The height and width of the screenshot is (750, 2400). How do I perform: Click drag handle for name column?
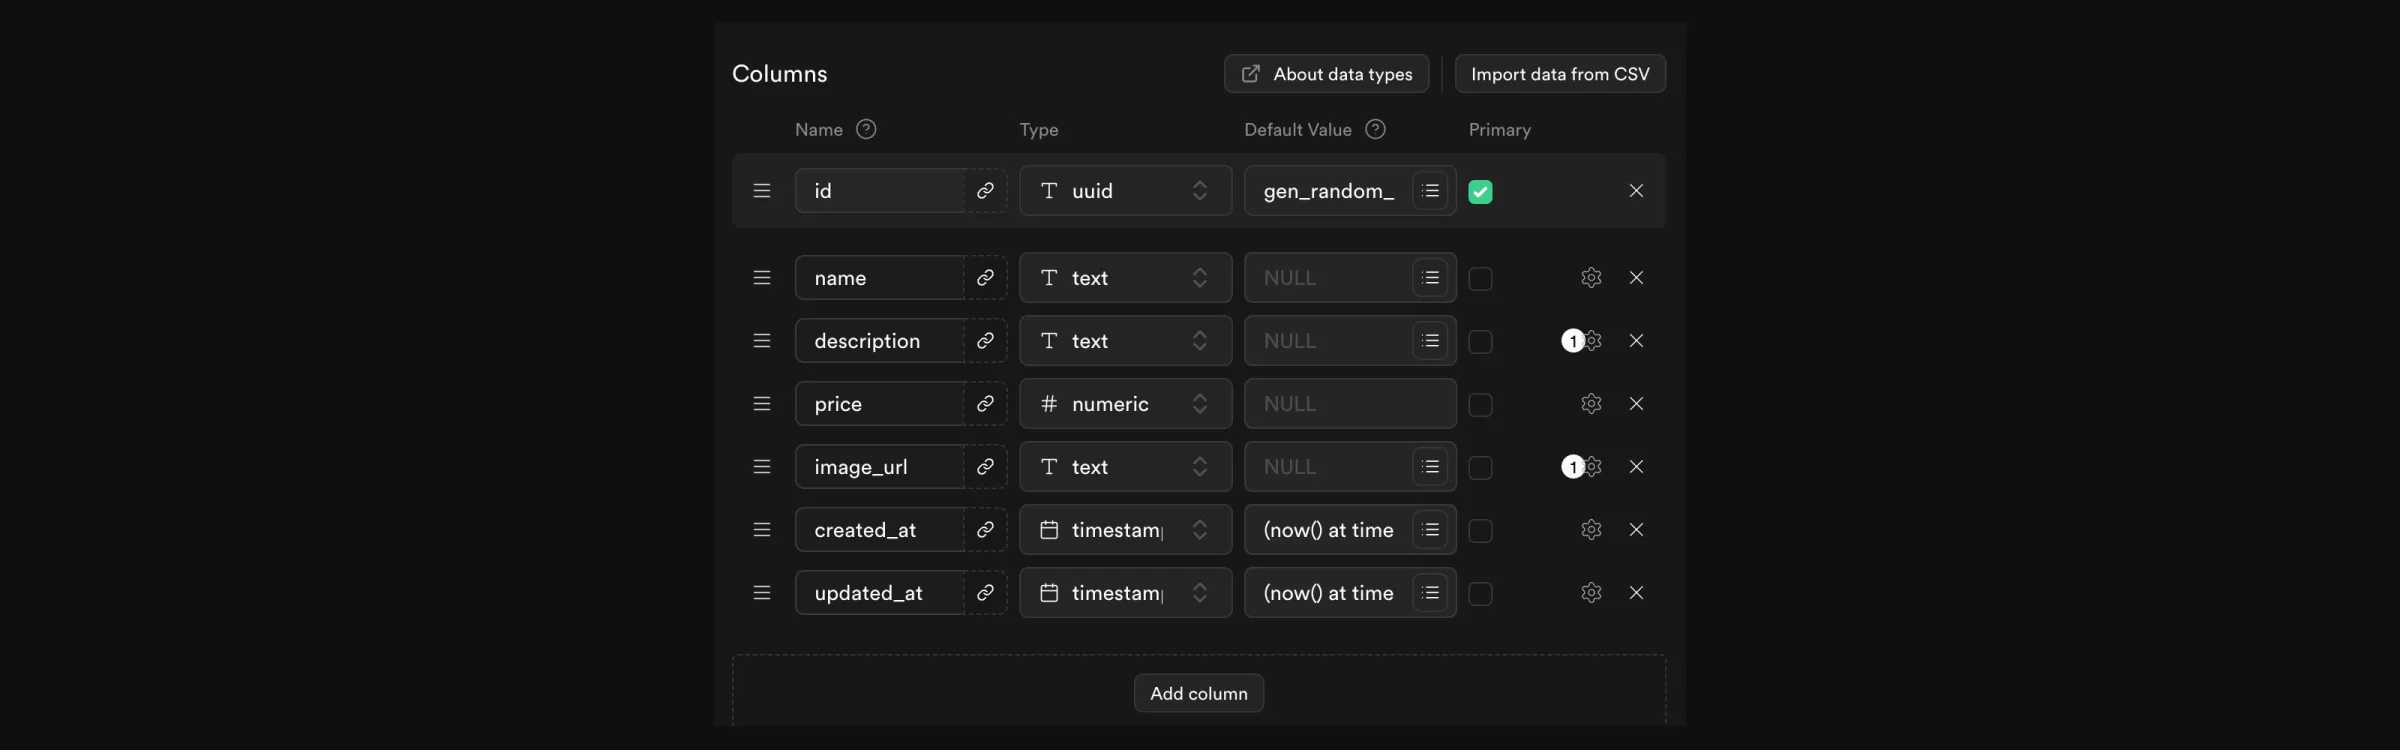click(x=762, y=278)
